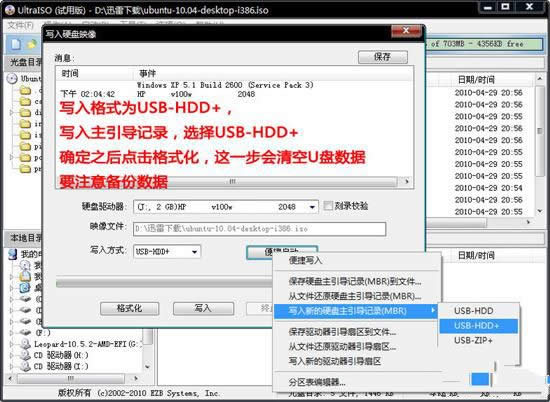Expand the write new MBR submenu arrow

[x=433, y=310]
